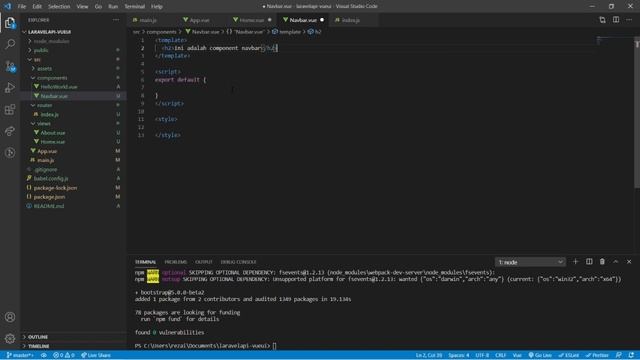Switch to the DEBUG CONSOLE panel tab

tap(238, 262)
